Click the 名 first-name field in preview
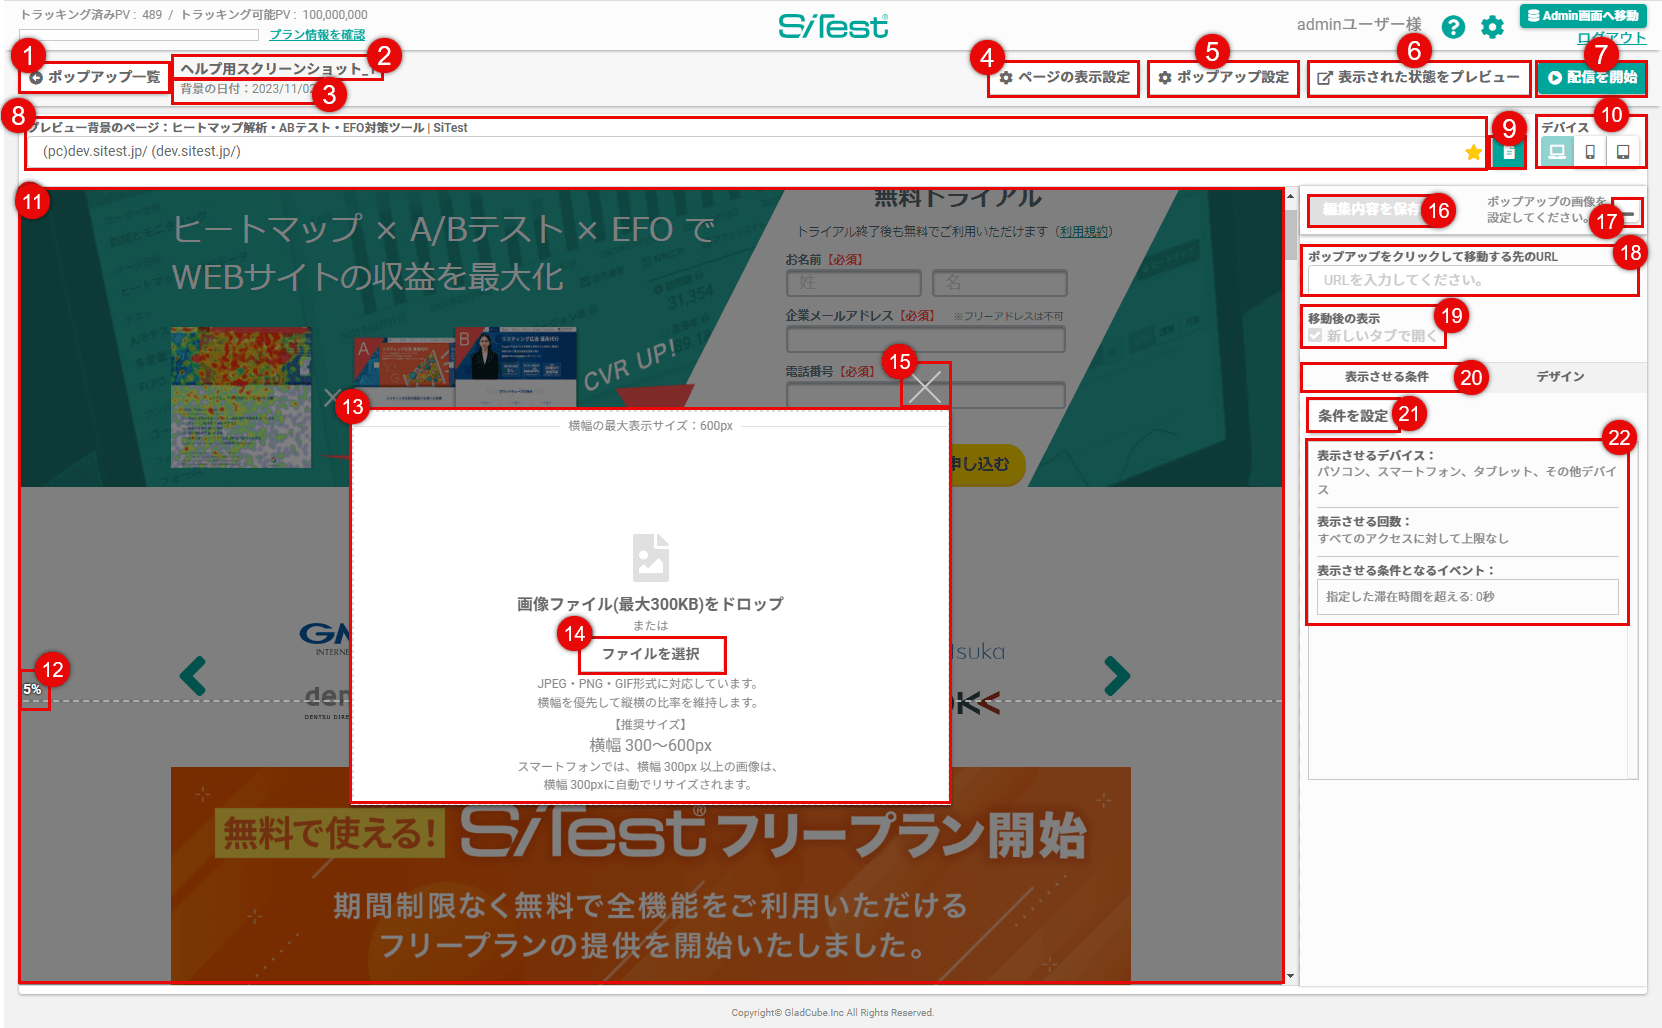The width and height of the screenshot is (1662, 1028). tap(999, 283)
